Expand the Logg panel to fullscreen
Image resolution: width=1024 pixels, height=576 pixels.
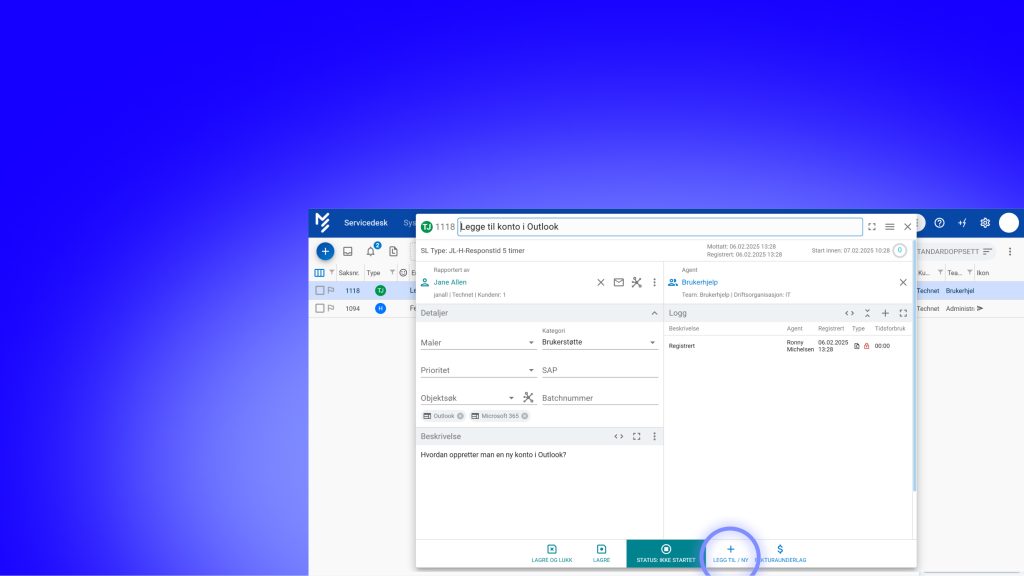[x=903, y=313]
